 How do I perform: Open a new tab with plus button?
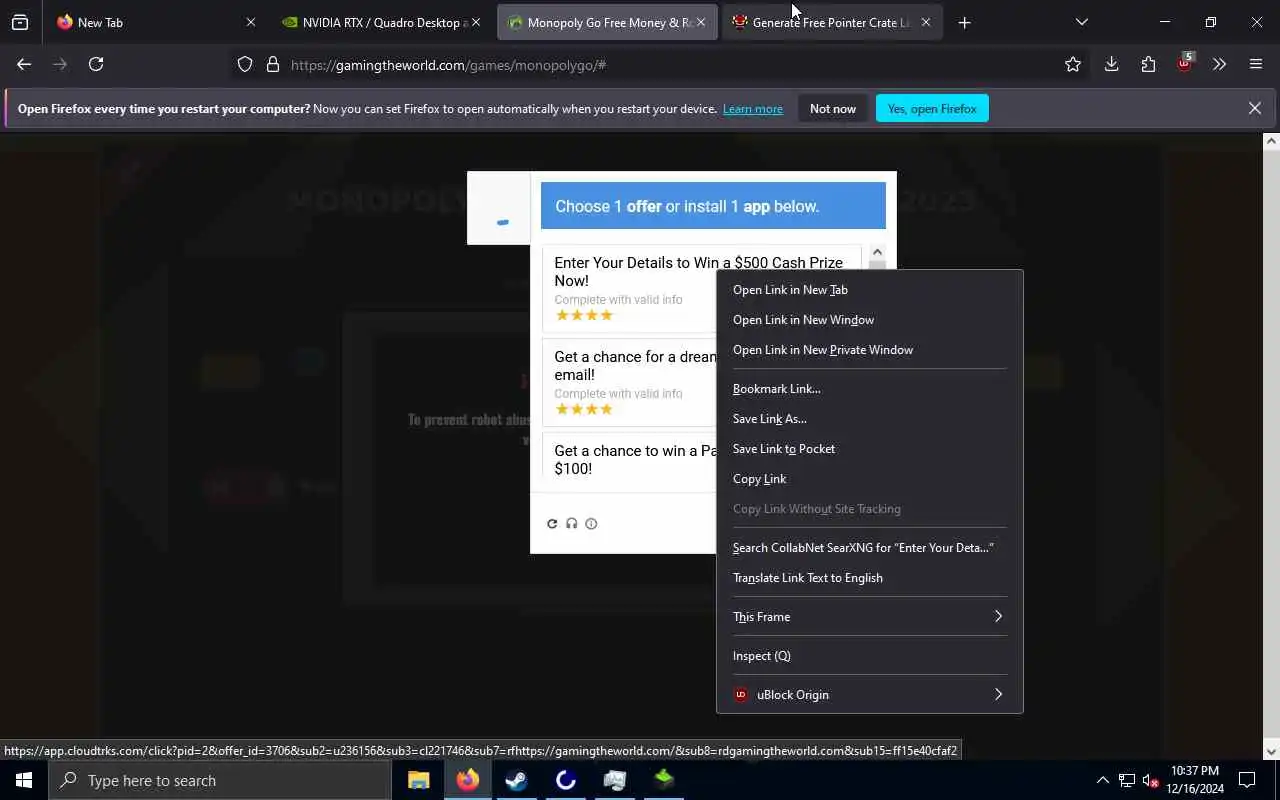[964, 22]
